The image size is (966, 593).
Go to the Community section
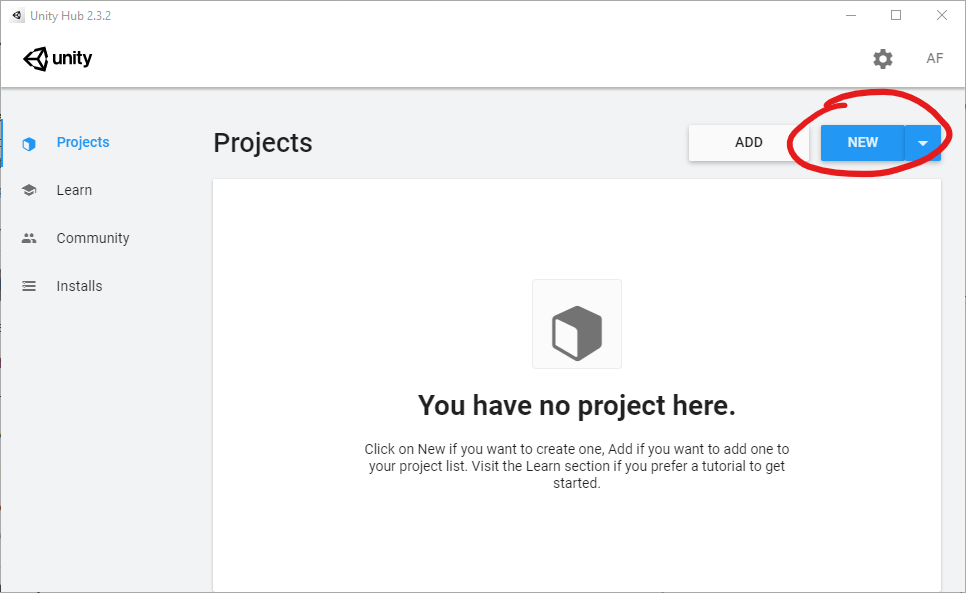93,238
